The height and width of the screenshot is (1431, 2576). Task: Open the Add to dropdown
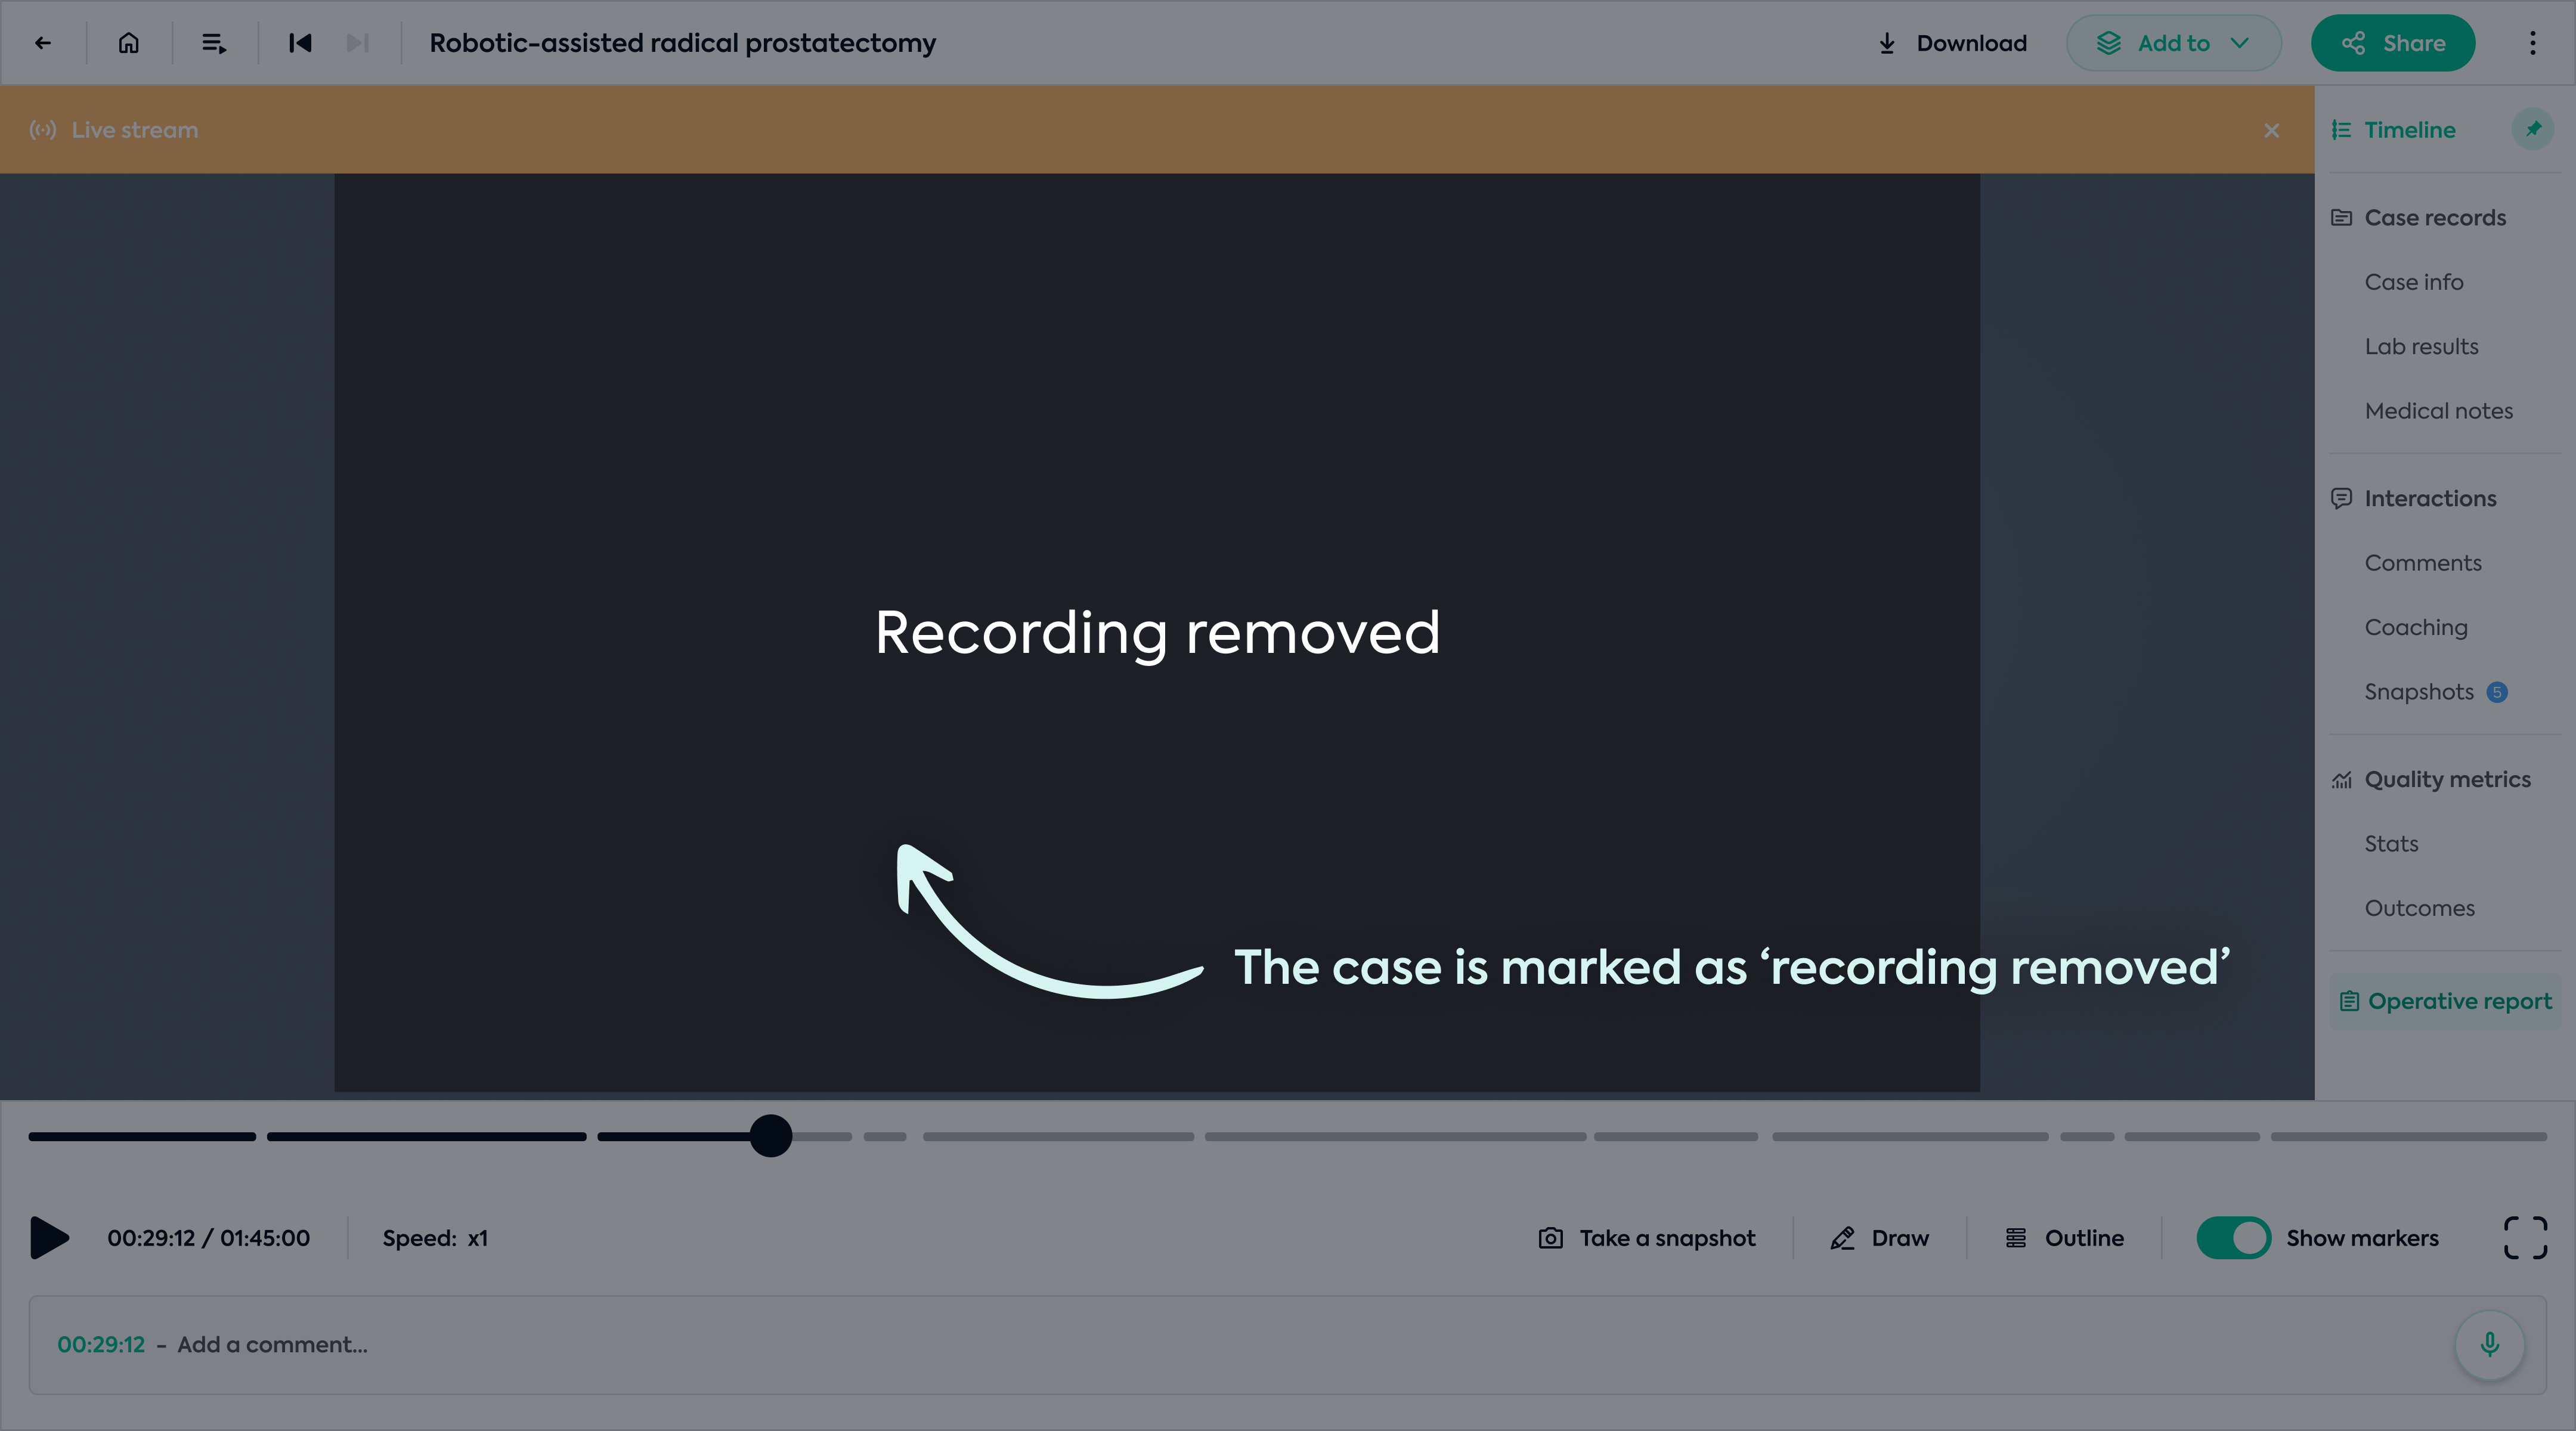pyautogui.click(x=2174, y=43)
